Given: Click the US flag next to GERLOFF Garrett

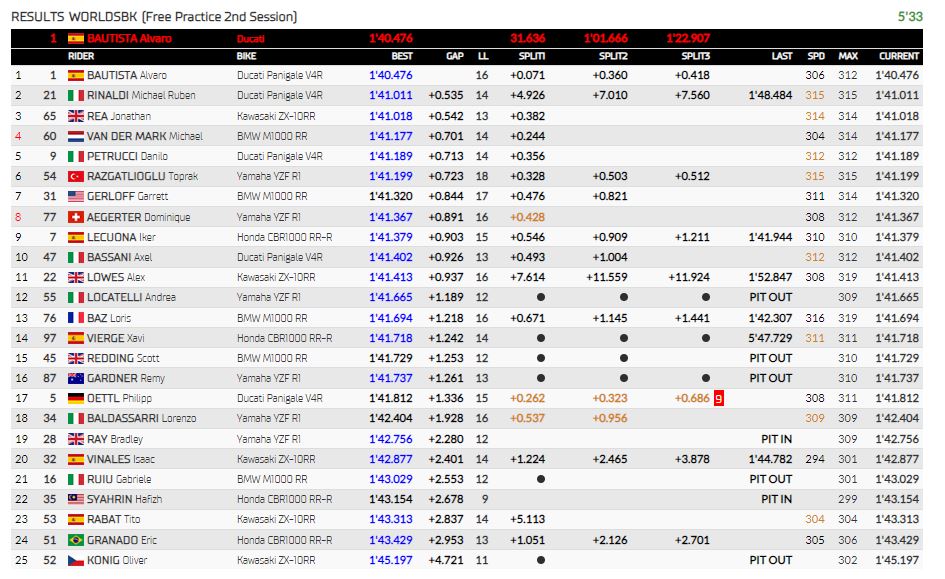Looking at the screenshot, I should (76, 196).
